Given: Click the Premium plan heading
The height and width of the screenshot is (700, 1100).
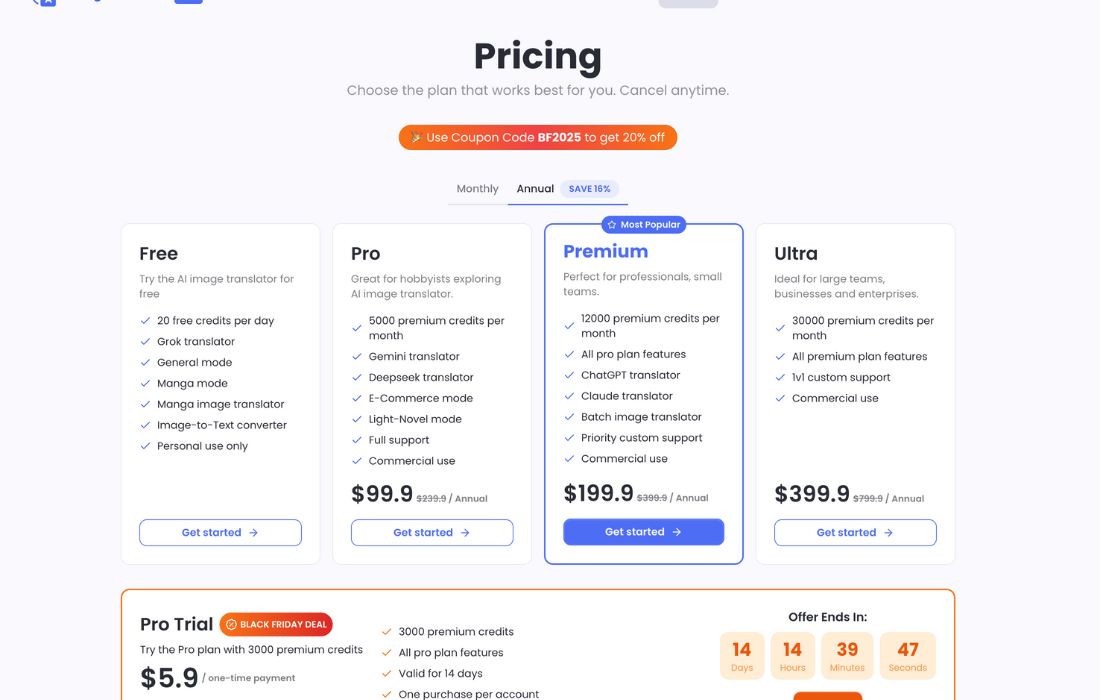Looking at the screenshot, I should coord(605,252).
